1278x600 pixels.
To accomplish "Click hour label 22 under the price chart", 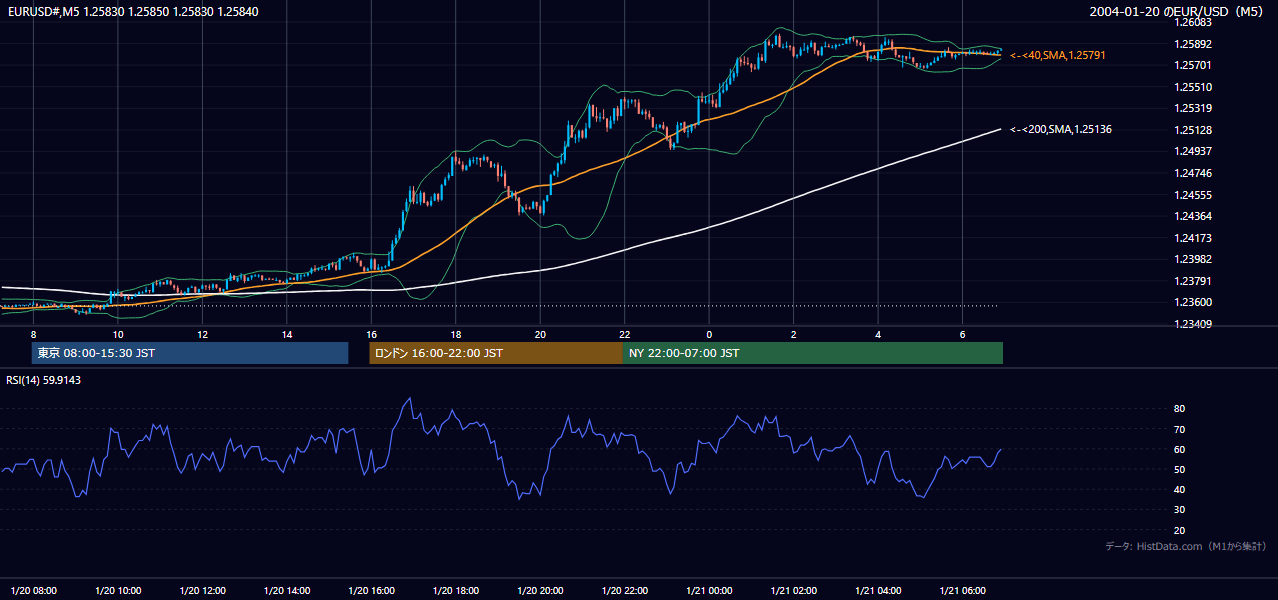I will tap(624, 334).
